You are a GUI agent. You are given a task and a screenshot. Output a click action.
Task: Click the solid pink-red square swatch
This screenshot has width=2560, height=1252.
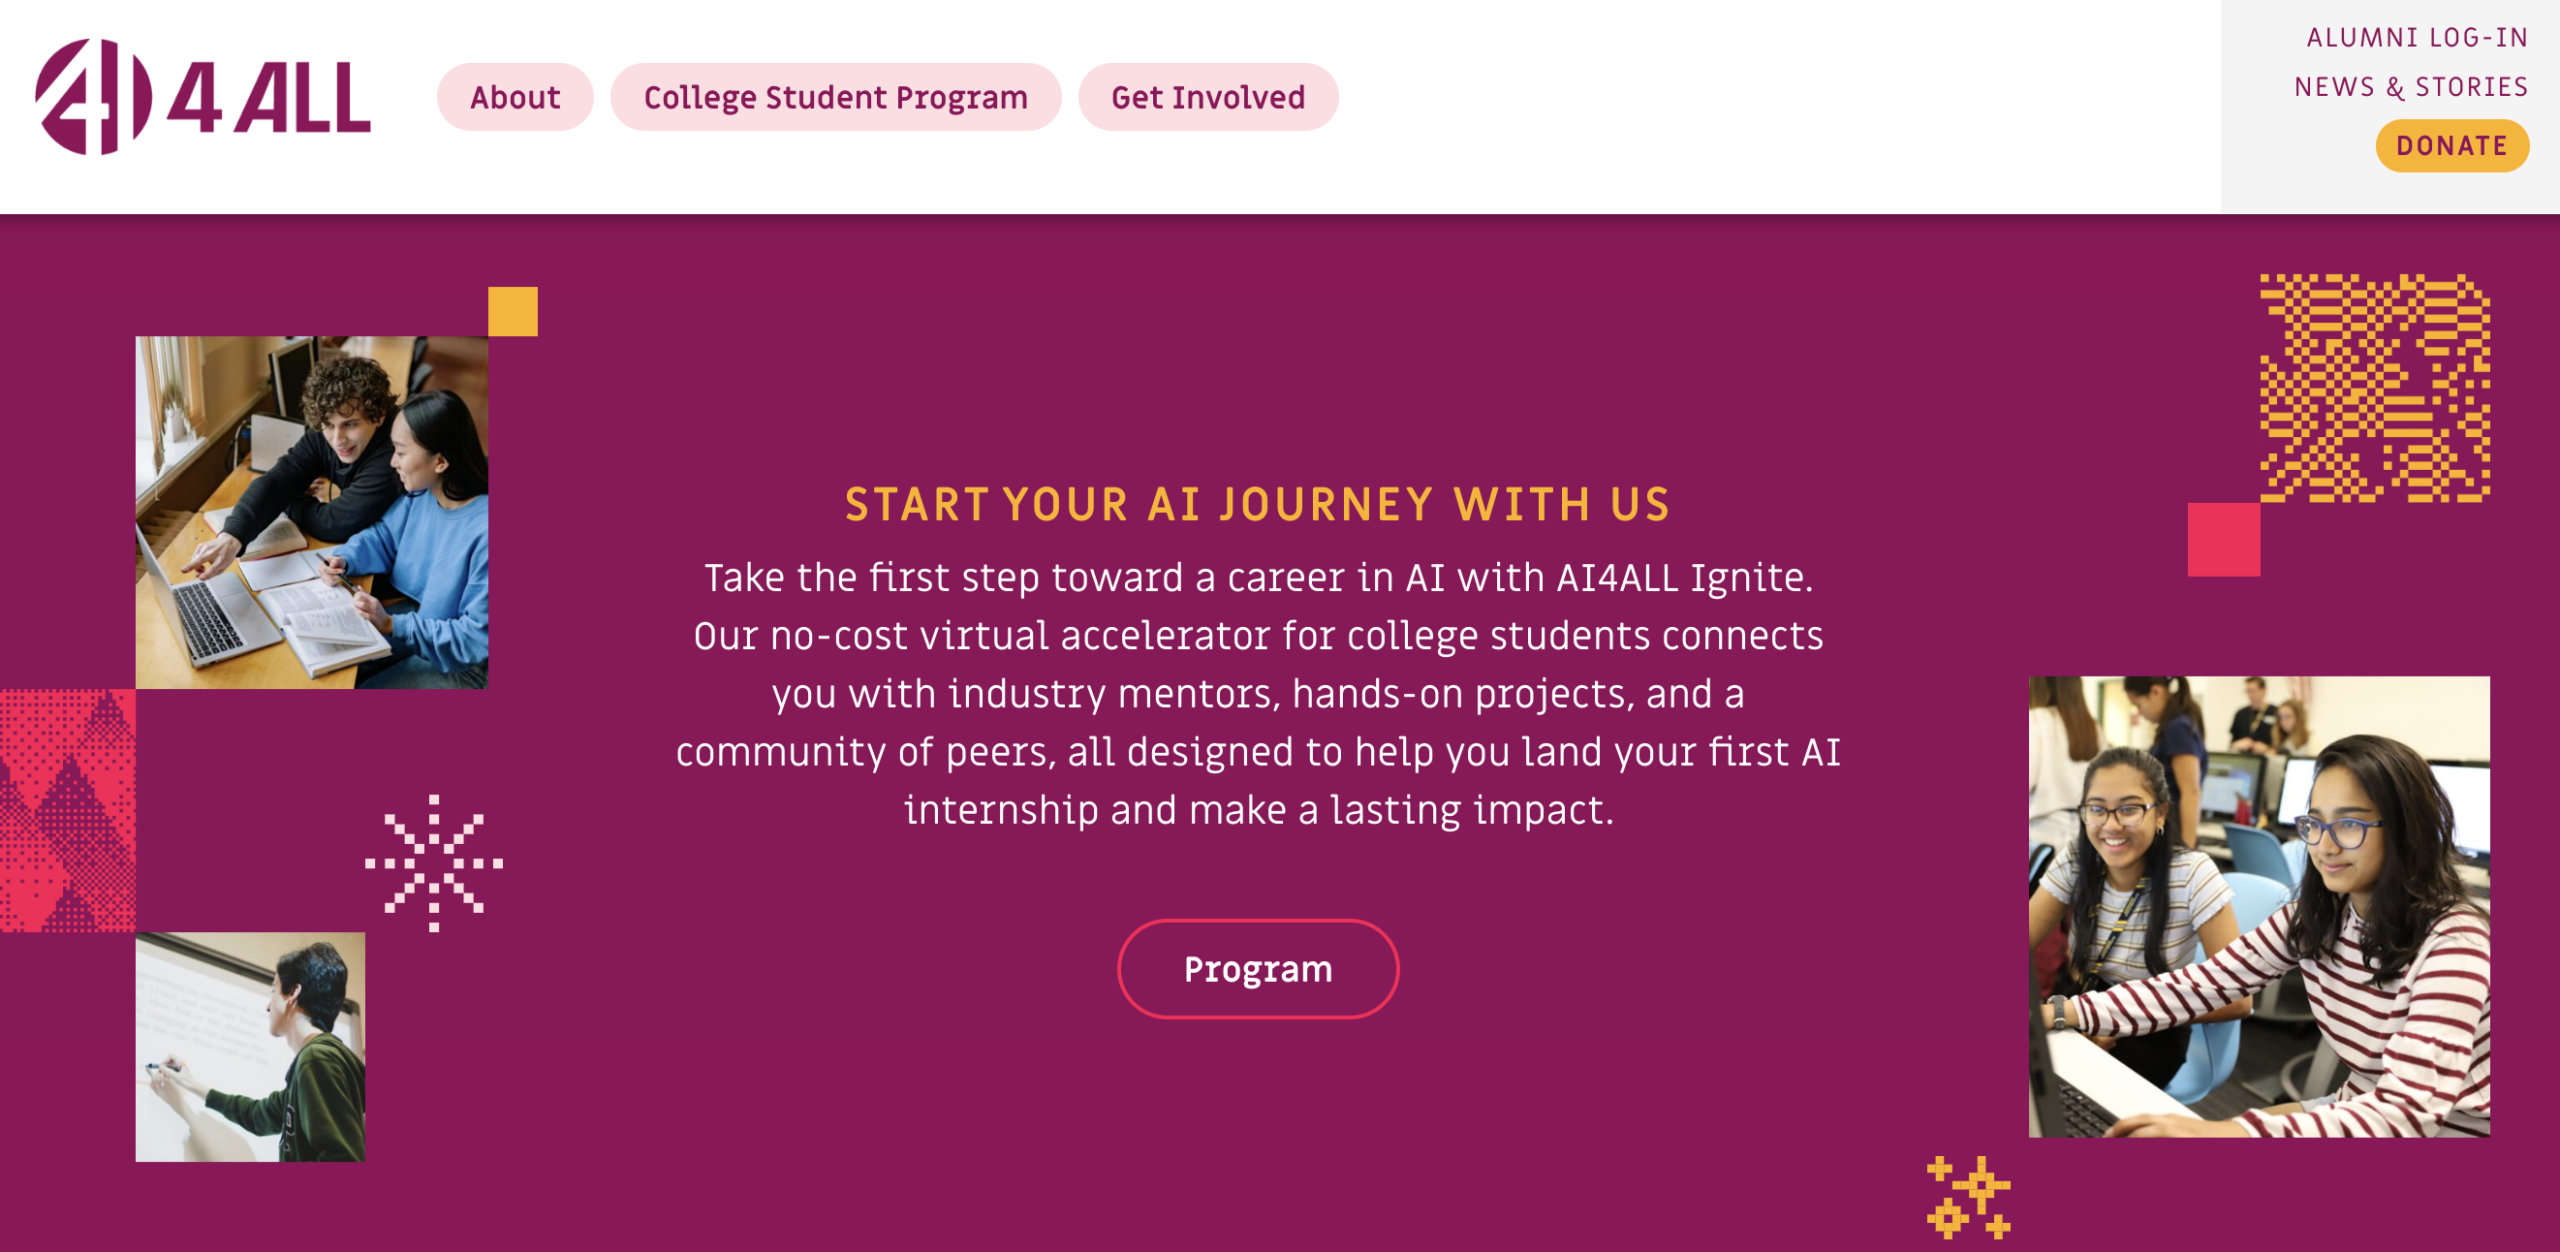coord(2223,540)
